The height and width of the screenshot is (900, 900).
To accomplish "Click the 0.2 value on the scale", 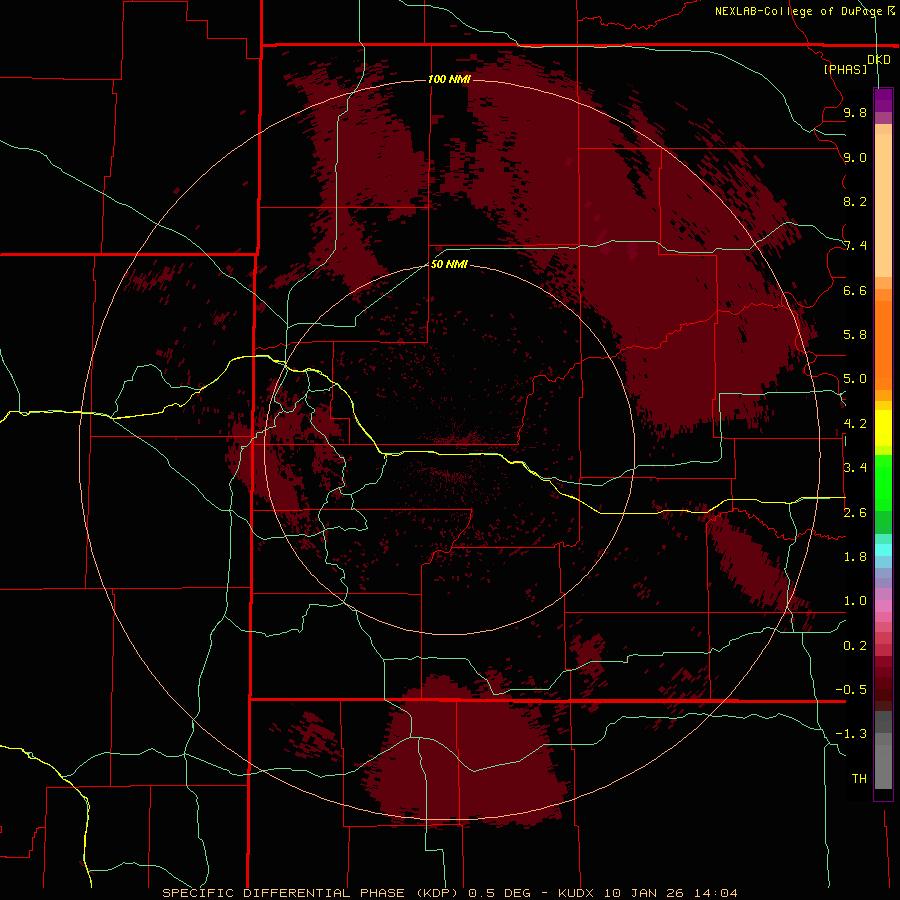I will coord(855,646).
